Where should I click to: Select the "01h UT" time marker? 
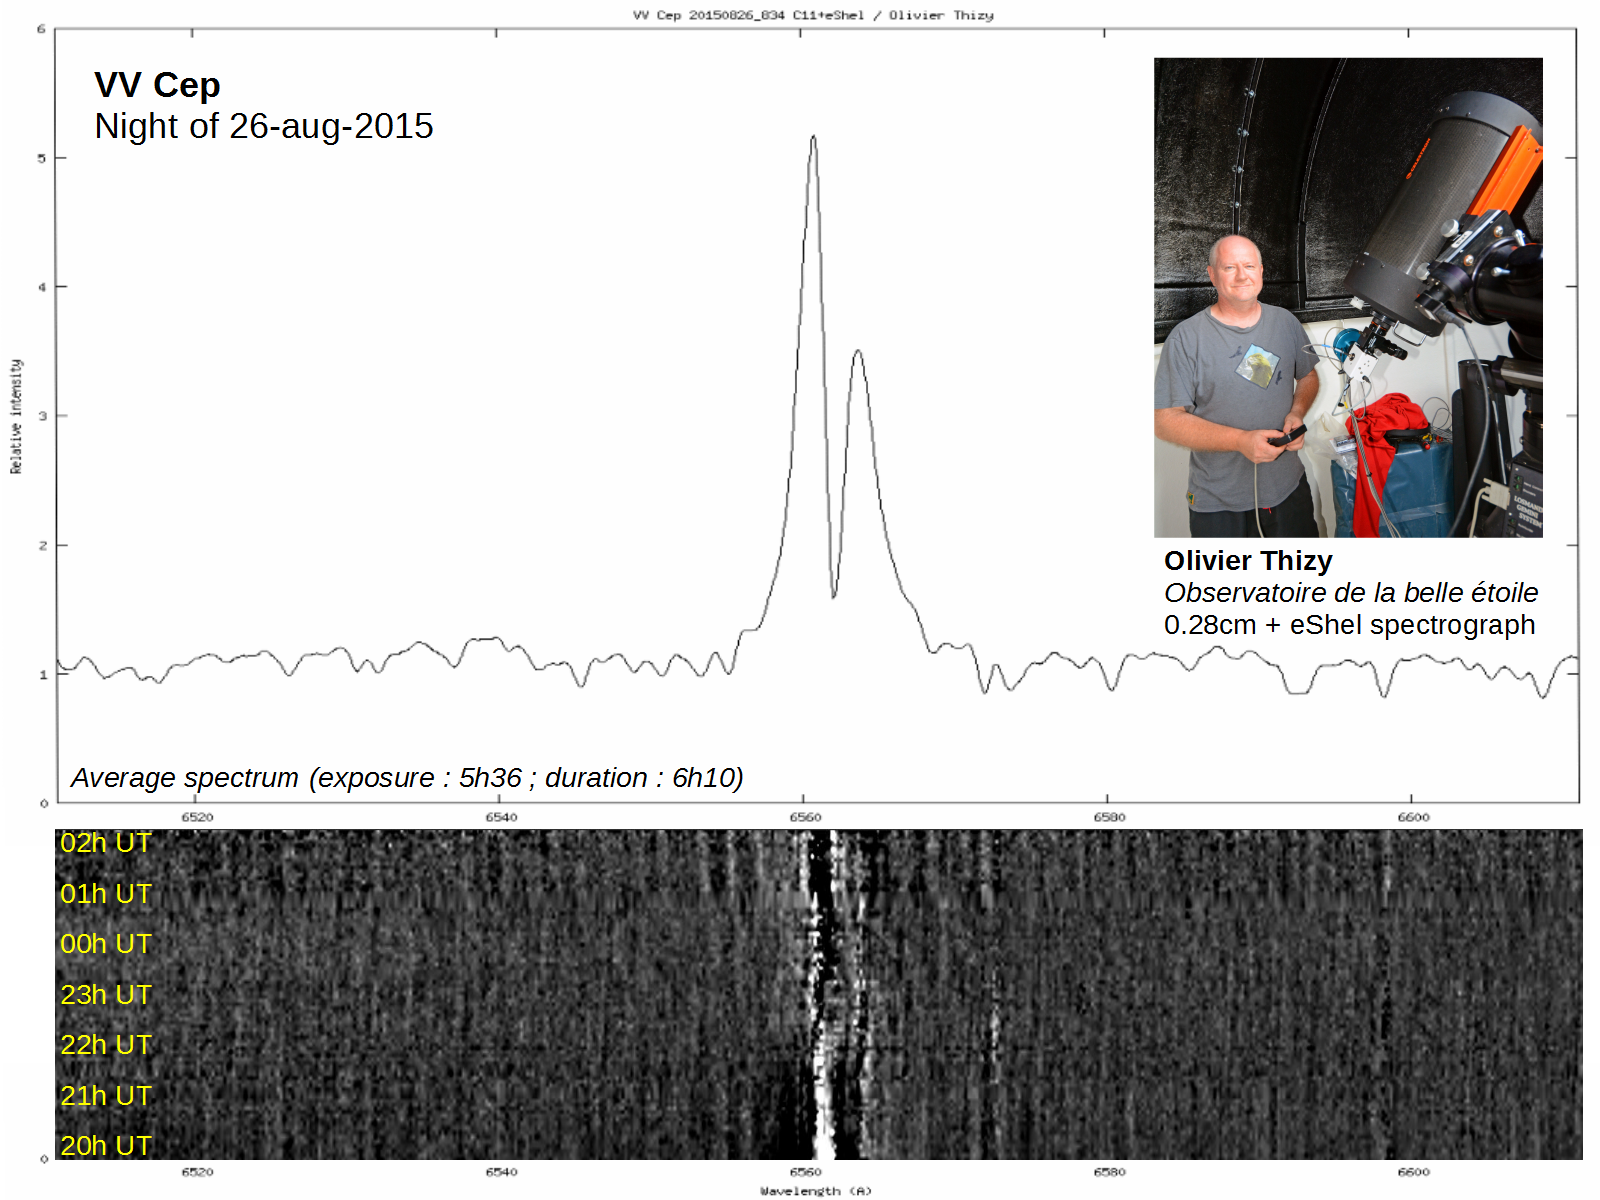[105, 894]
